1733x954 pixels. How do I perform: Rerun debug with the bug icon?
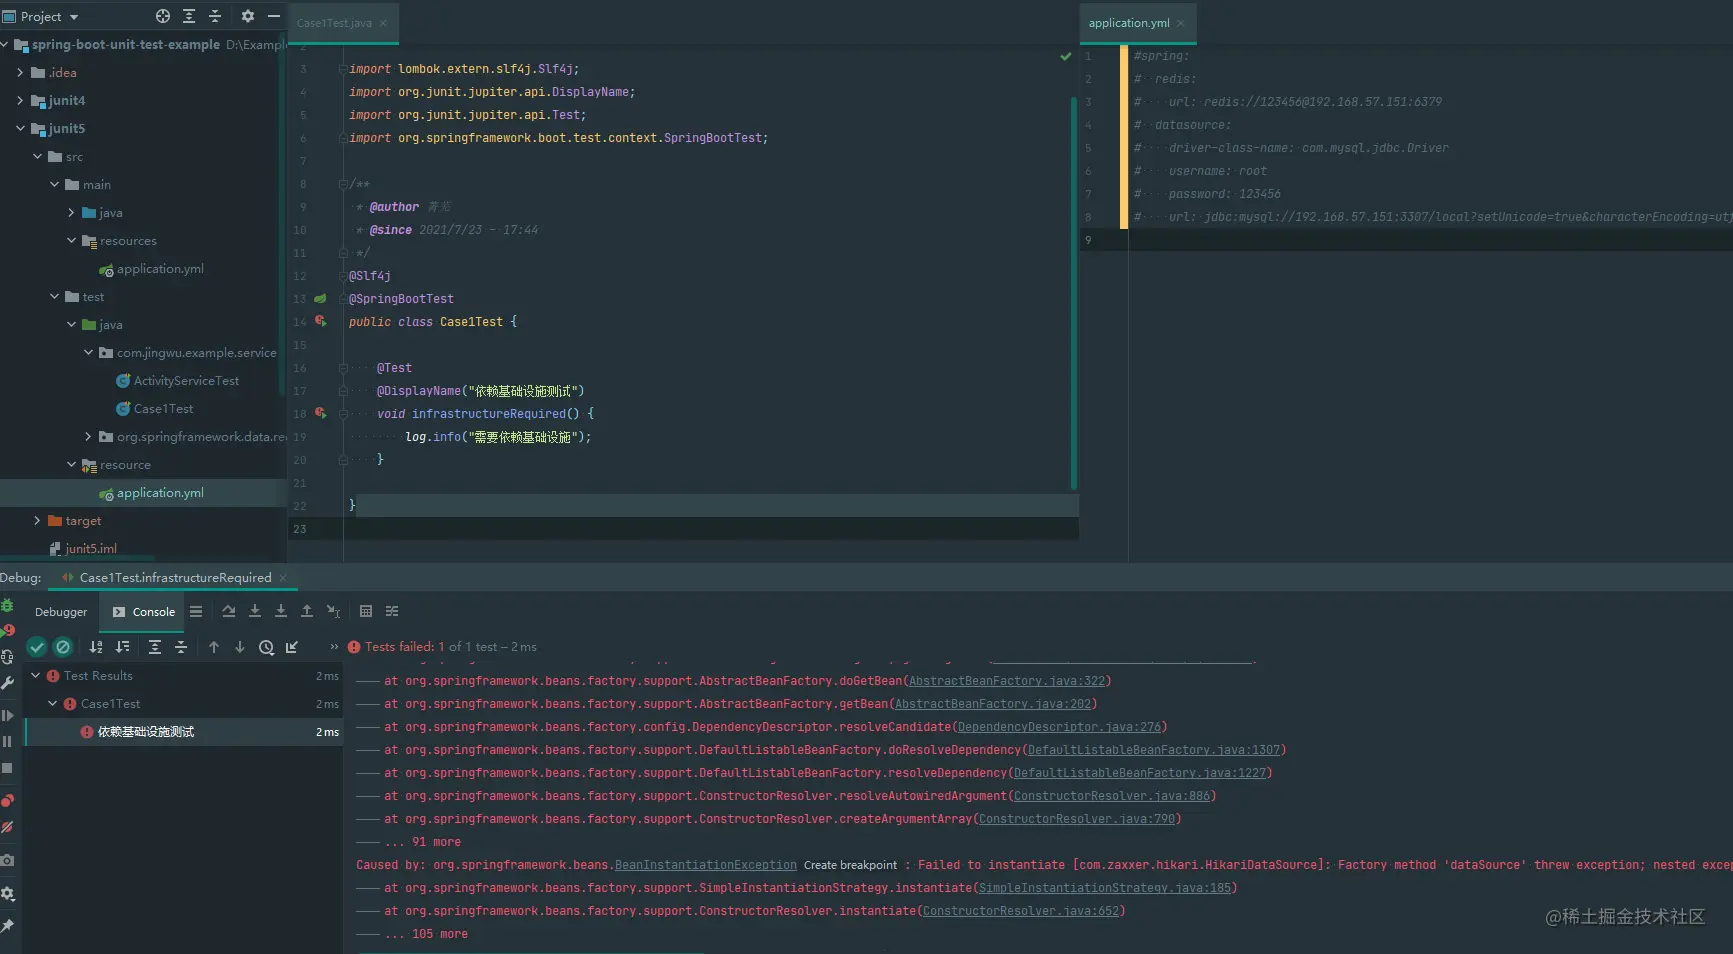(x=7, y=605)
